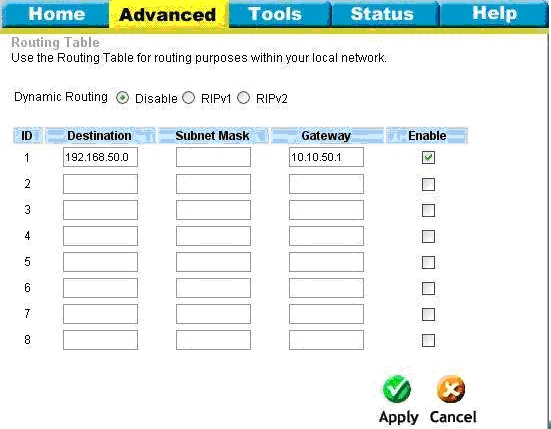The height and width of the screenshot is (429, 551).
Task: Click Destination field for route 4
Action: point(101,236)
